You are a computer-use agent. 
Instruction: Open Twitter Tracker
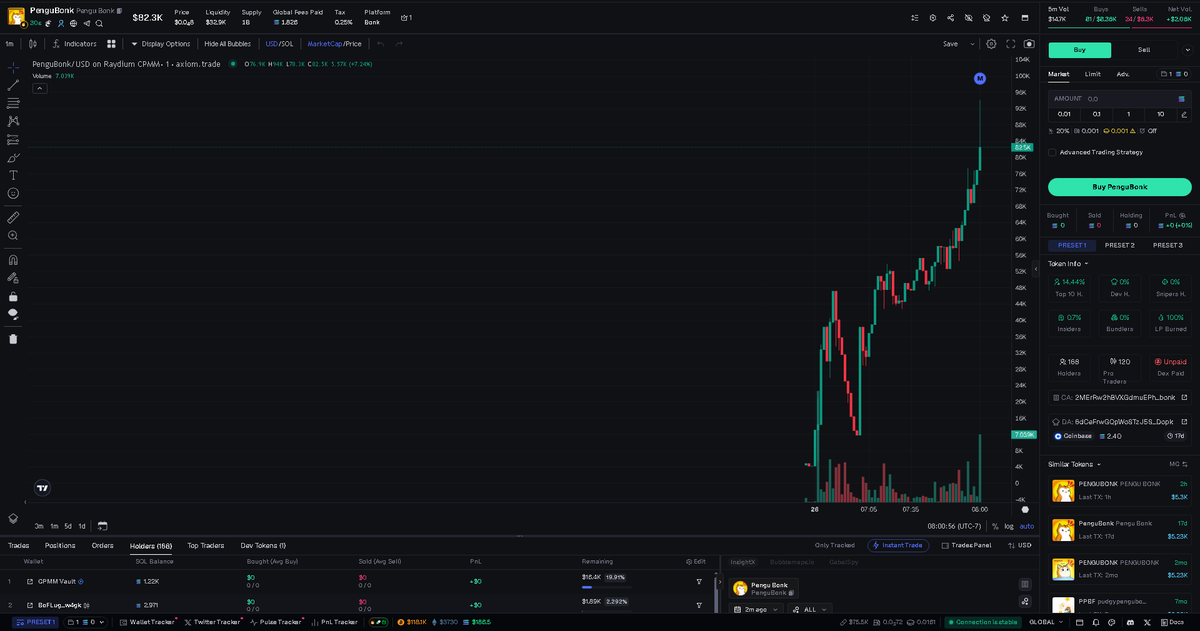point(212,622)
